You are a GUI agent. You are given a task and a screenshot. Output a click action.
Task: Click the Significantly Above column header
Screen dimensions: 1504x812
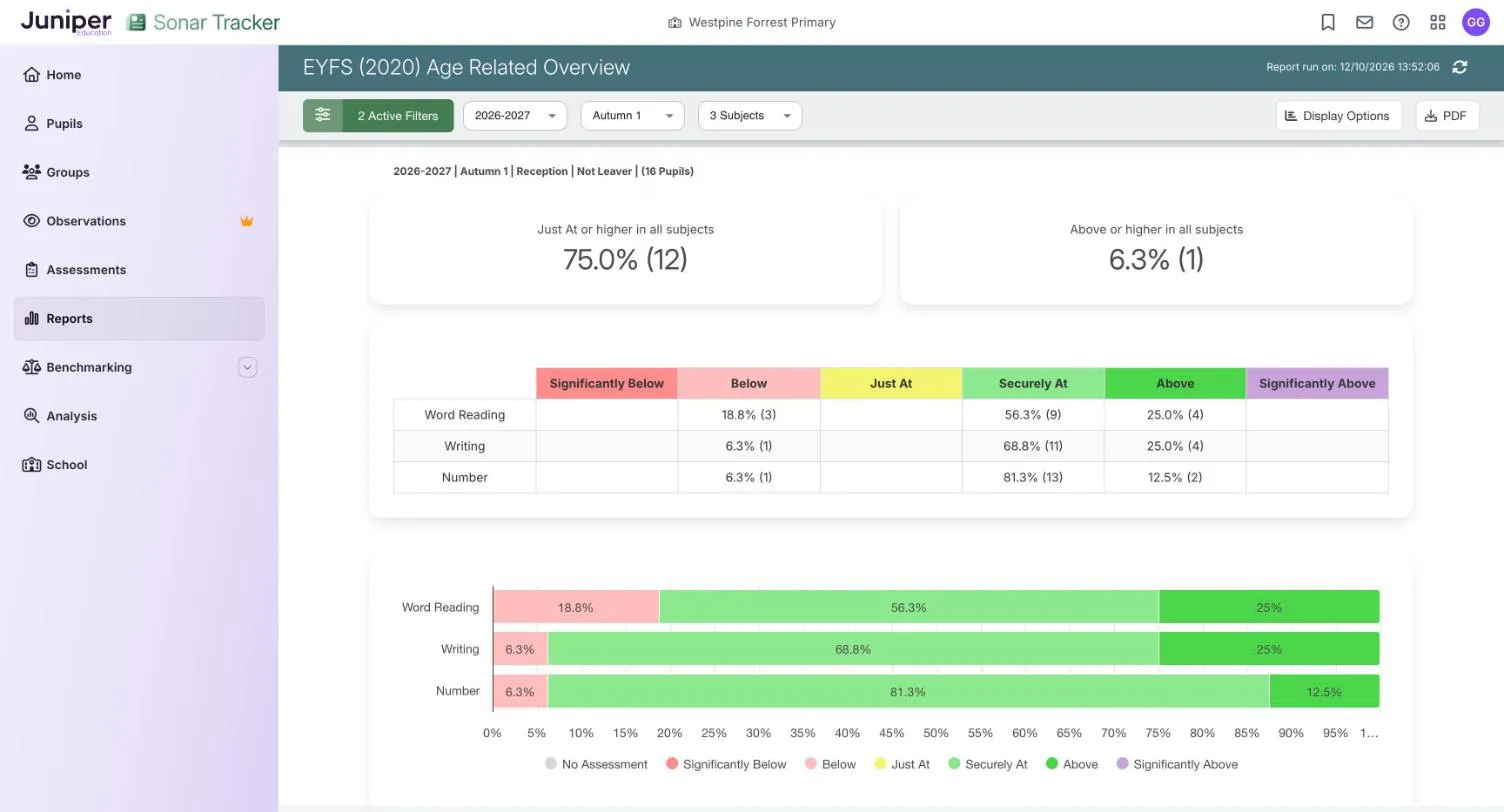(x=1317, y=383)
